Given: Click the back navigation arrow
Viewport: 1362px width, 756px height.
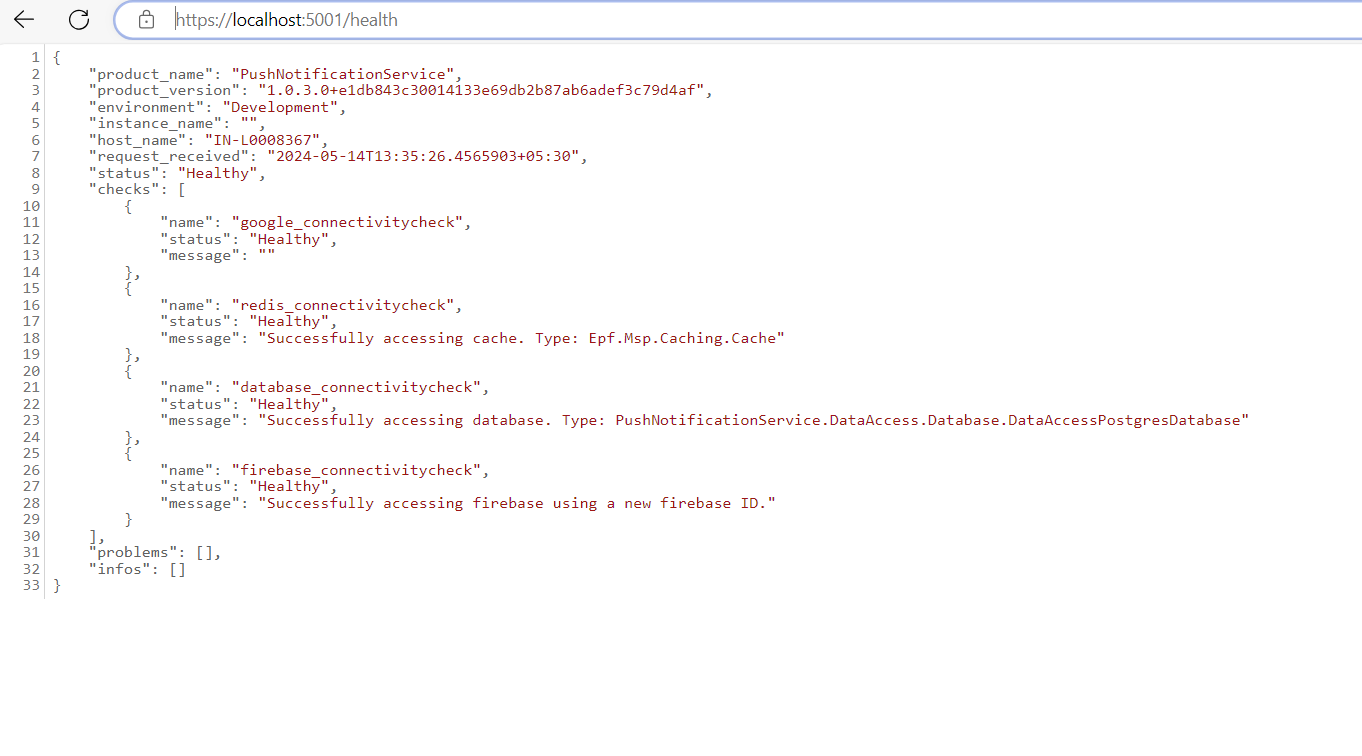Looking at the screenshot, I should click(23, 19).
